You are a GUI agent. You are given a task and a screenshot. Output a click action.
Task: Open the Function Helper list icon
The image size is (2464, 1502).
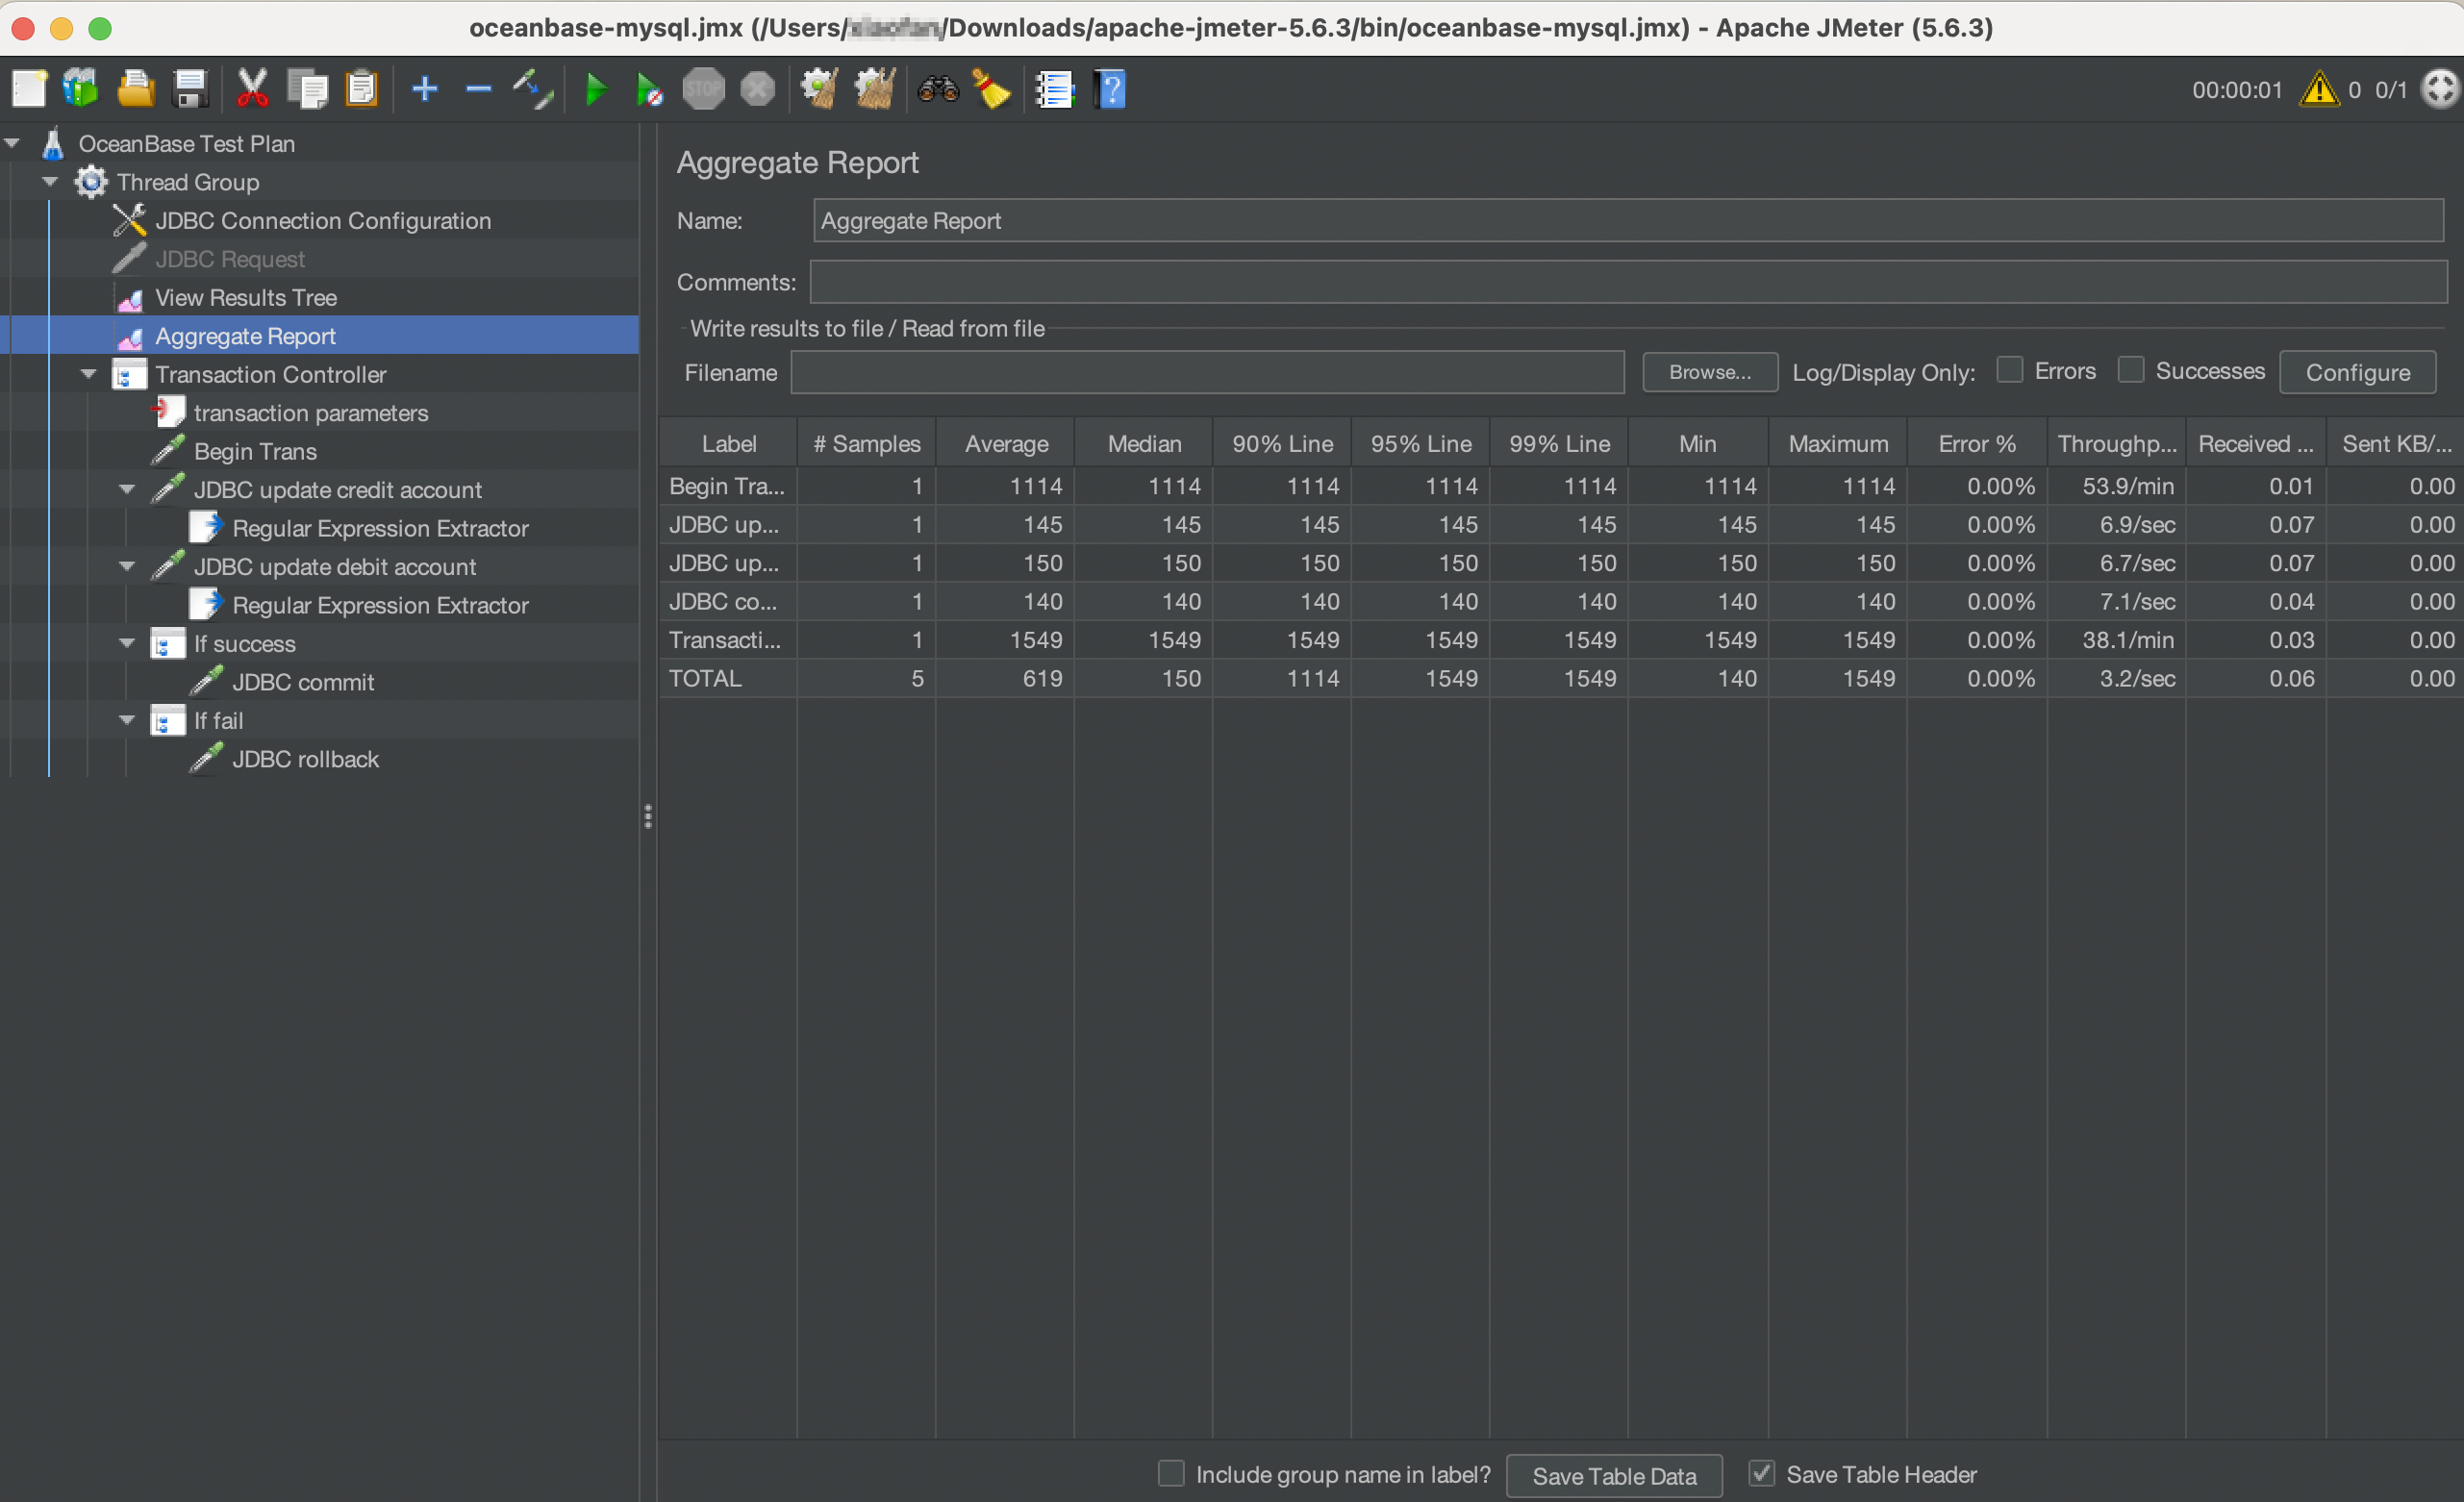coord(1053,90)
